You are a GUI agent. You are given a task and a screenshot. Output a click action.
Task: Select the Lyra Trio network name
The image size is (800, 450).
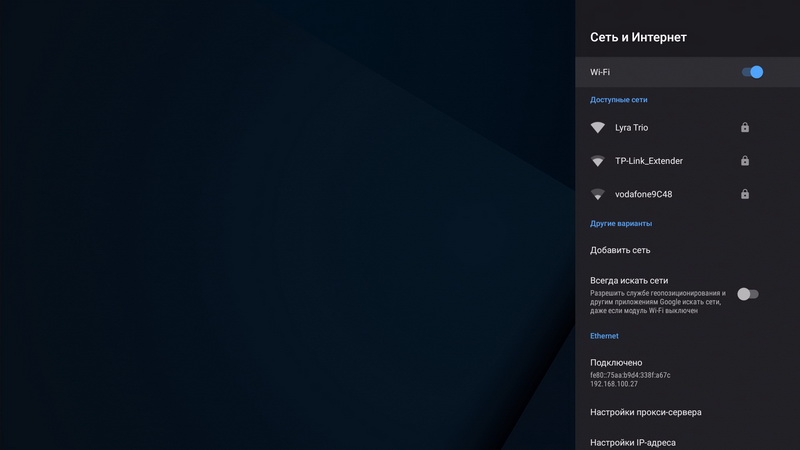tap(632, 128)
